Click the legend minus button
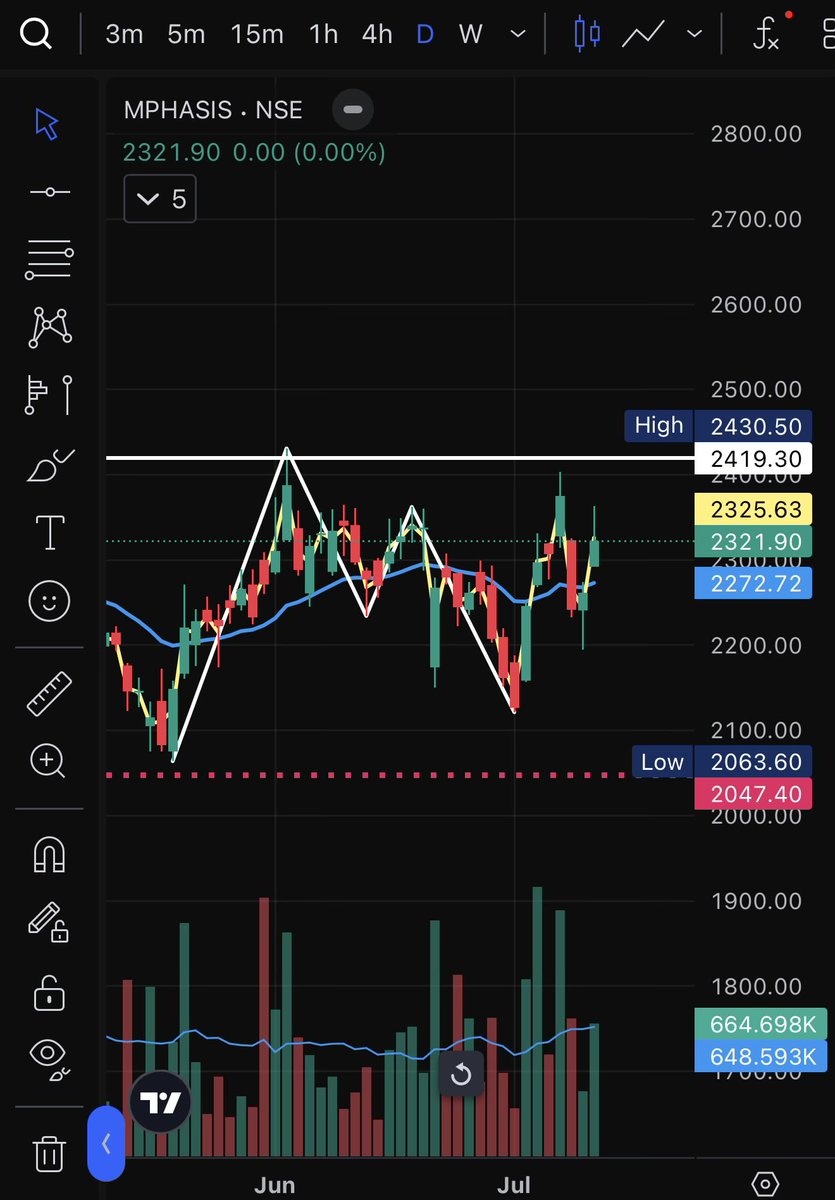The height and width of the screenshot is (1200, 835). pos(352,109)
